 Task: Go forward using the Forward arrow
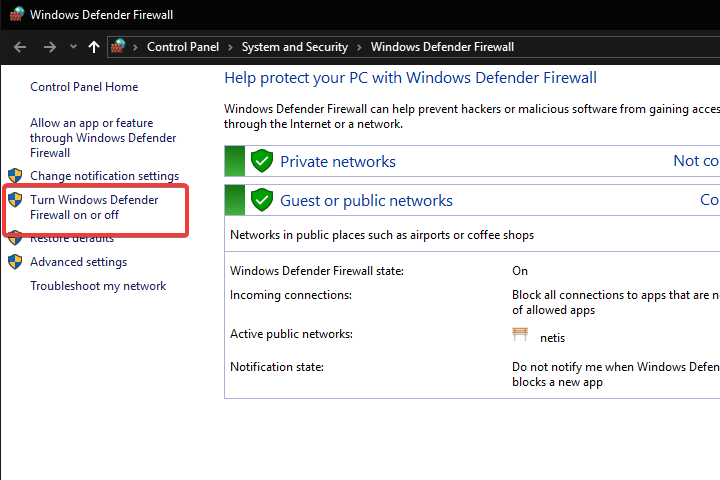[50, 47]
